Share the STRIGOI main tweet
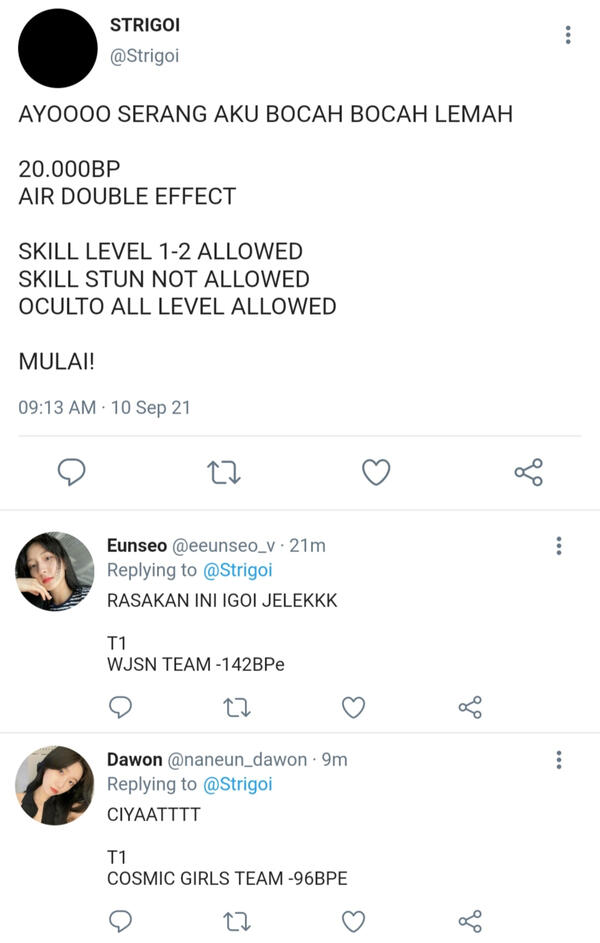The width and height of the screenshot is (600, 943). (x=528, y=472)
